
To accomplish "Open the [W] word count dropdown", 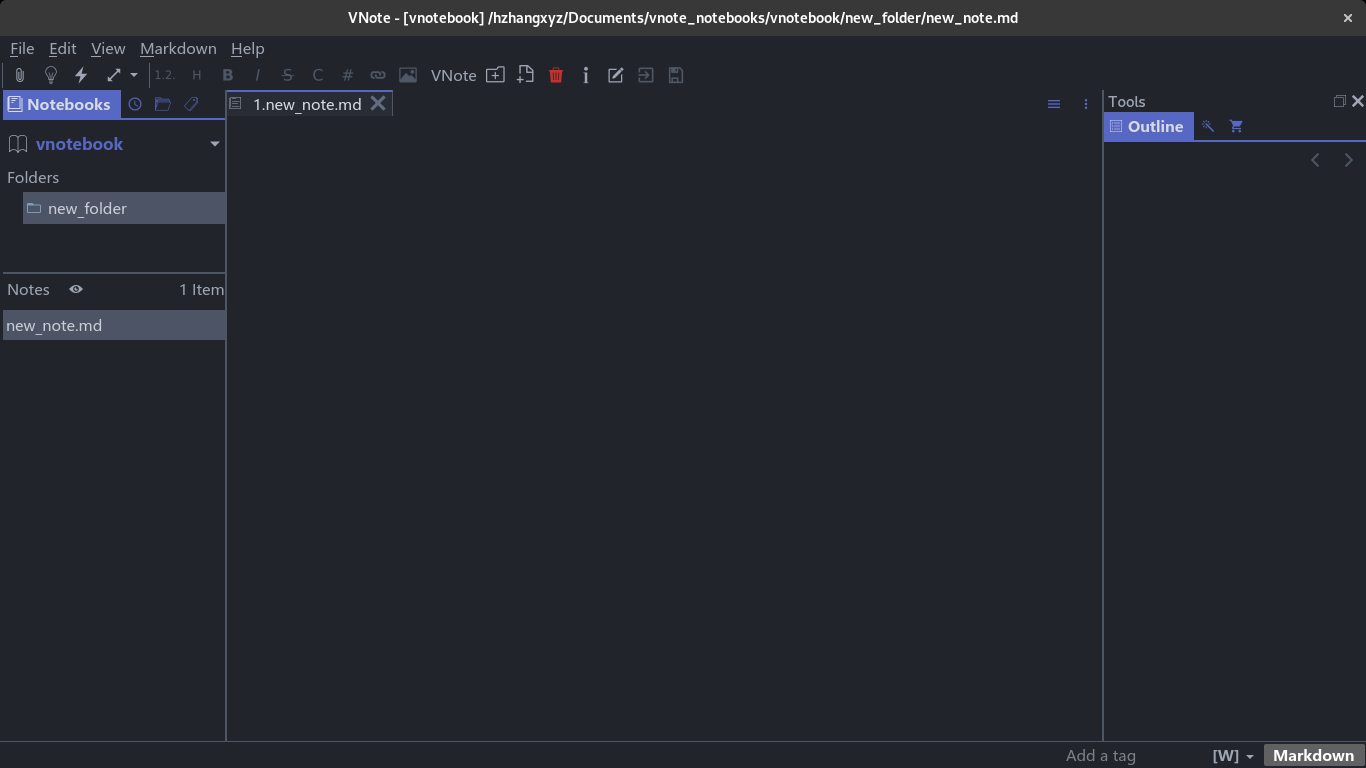I will 1233,756.
